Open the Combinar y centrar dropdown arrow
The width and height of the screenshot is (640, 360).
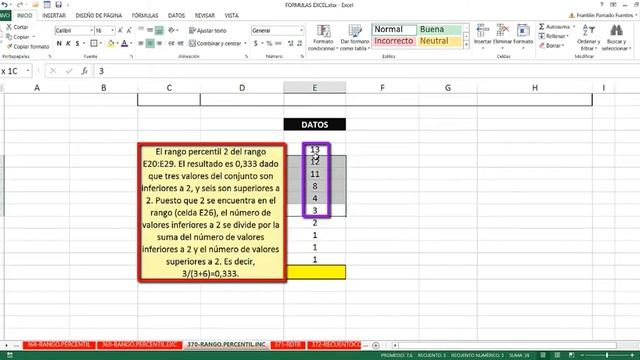click(245, 43)
